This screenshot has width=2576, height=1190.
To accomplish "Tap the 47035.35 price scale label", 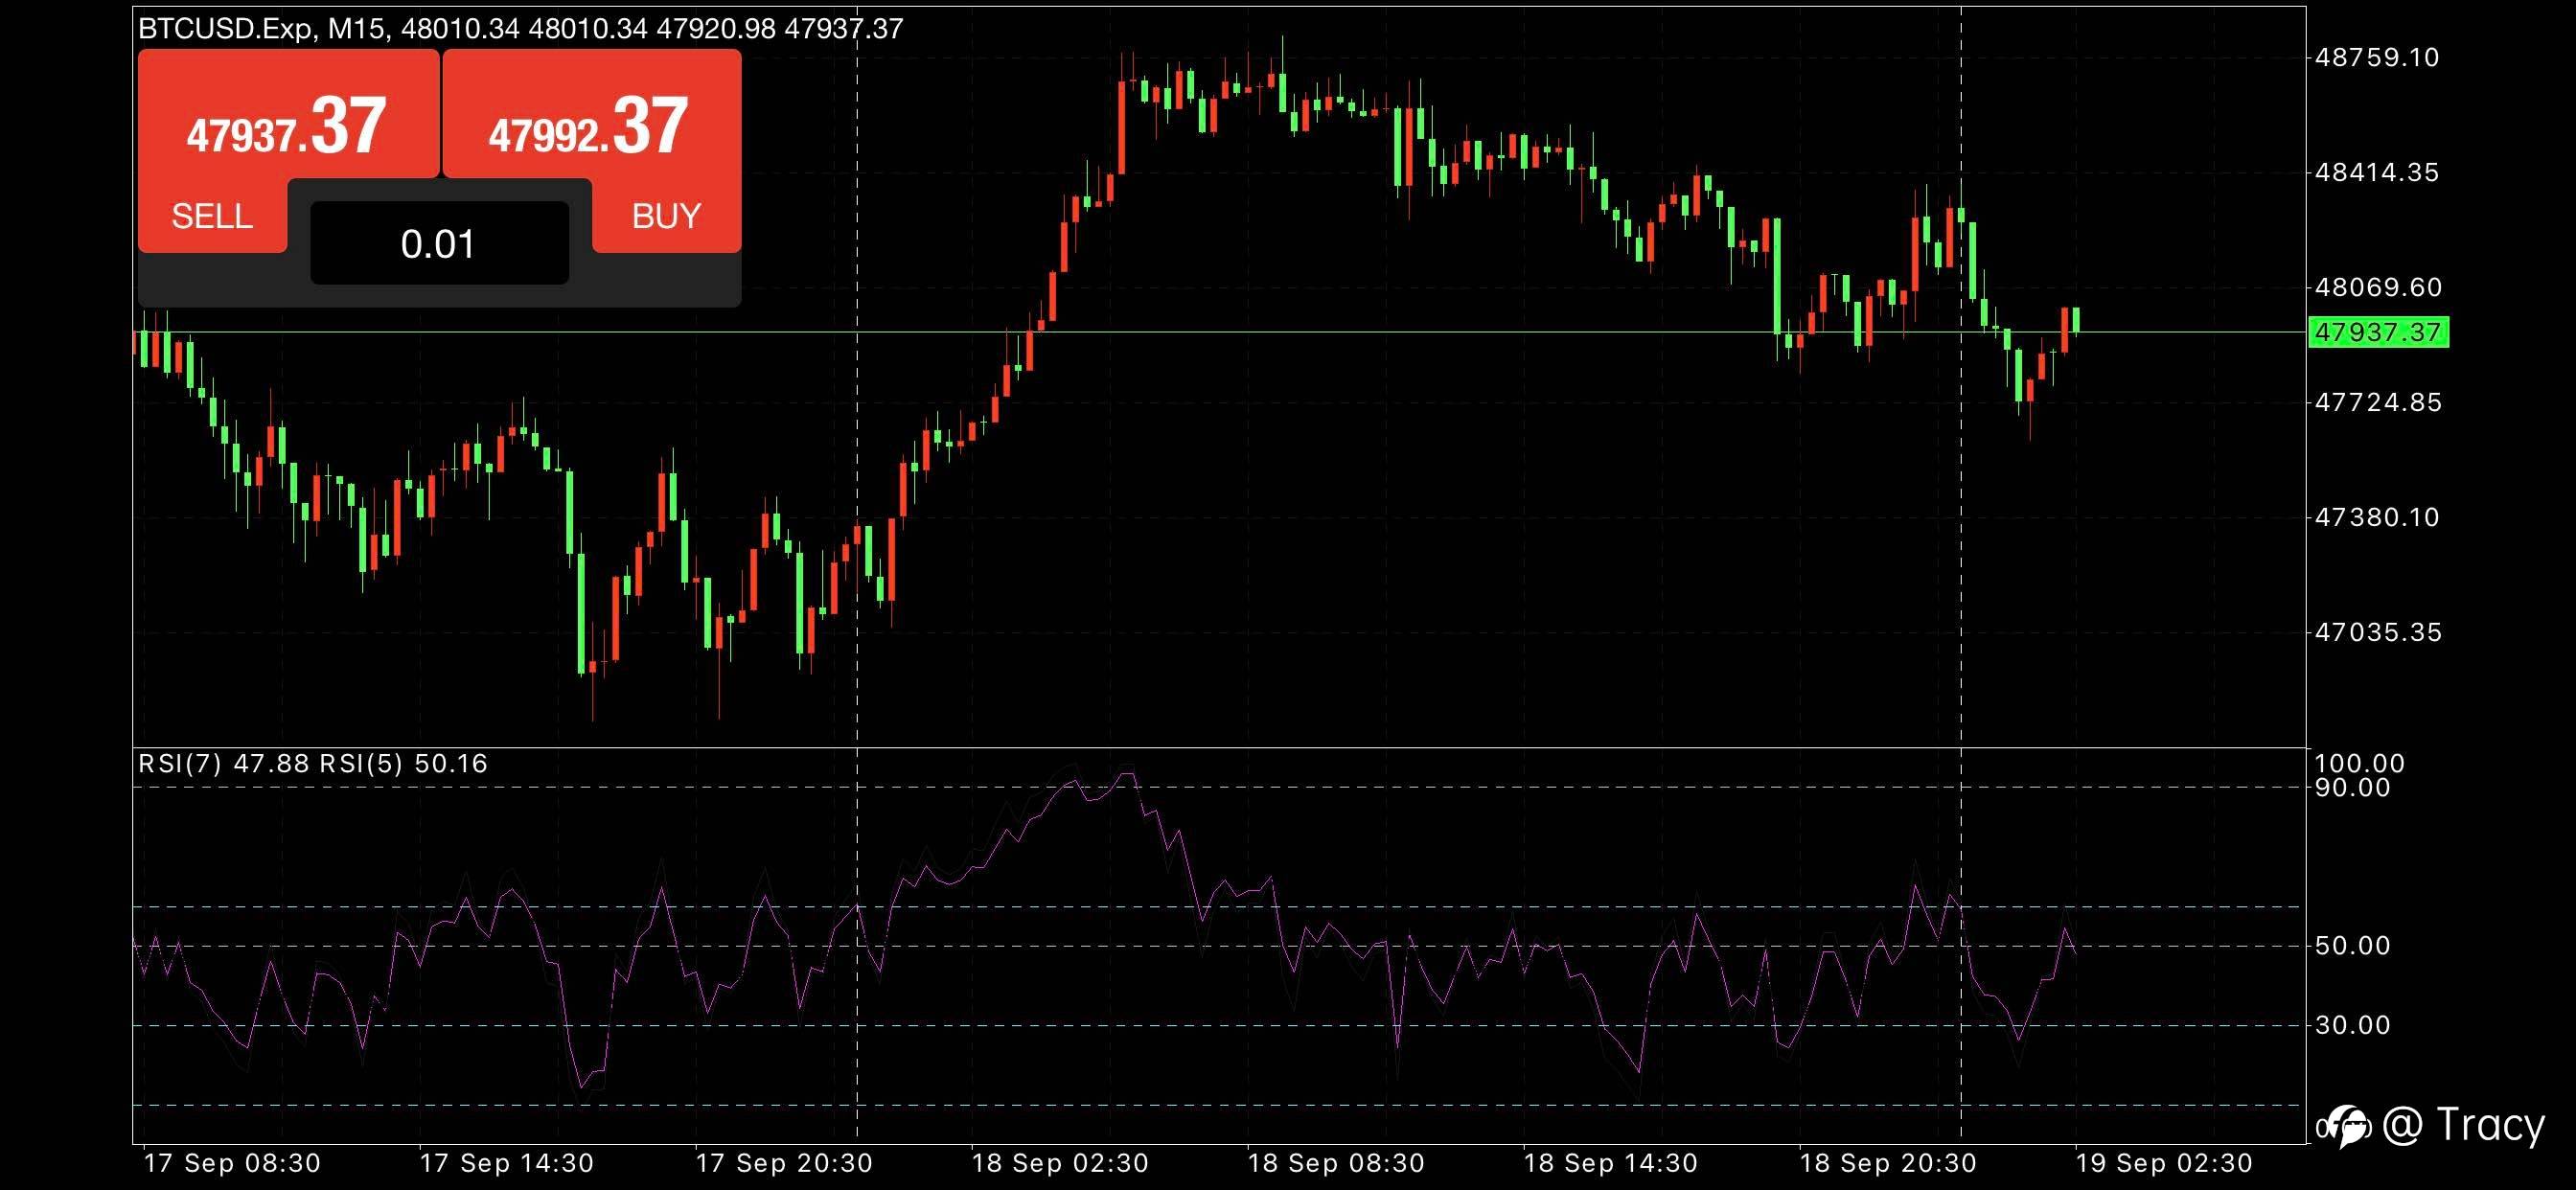I will click(2376, 632).
